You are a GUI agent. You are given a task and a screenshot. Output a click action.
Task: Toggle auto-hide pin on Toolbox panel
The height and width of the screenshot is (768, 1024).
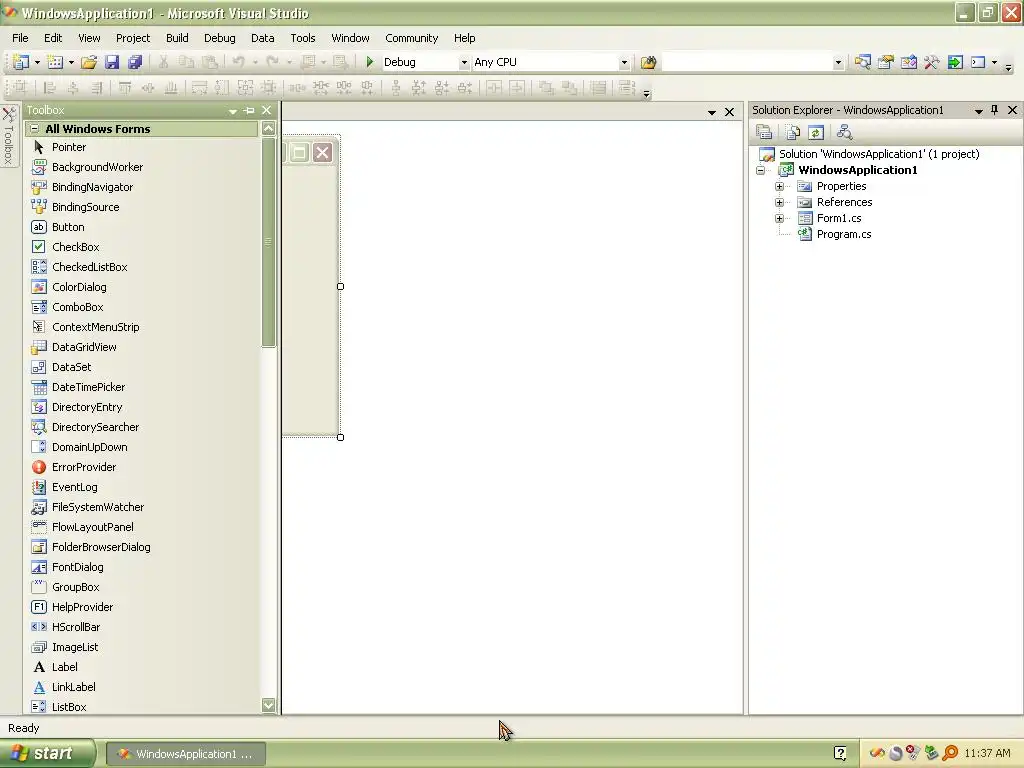(249, 110)
